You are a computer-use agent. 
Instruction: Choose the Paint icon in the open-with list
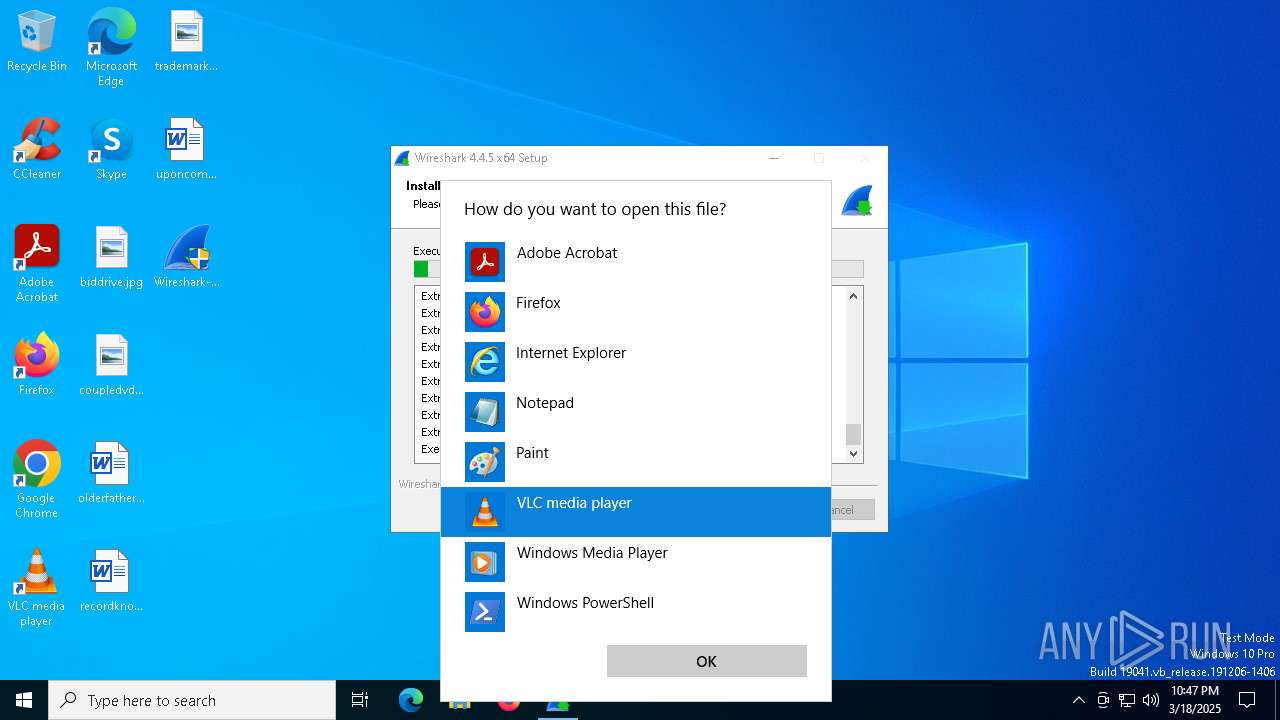[x=485, y=462]
